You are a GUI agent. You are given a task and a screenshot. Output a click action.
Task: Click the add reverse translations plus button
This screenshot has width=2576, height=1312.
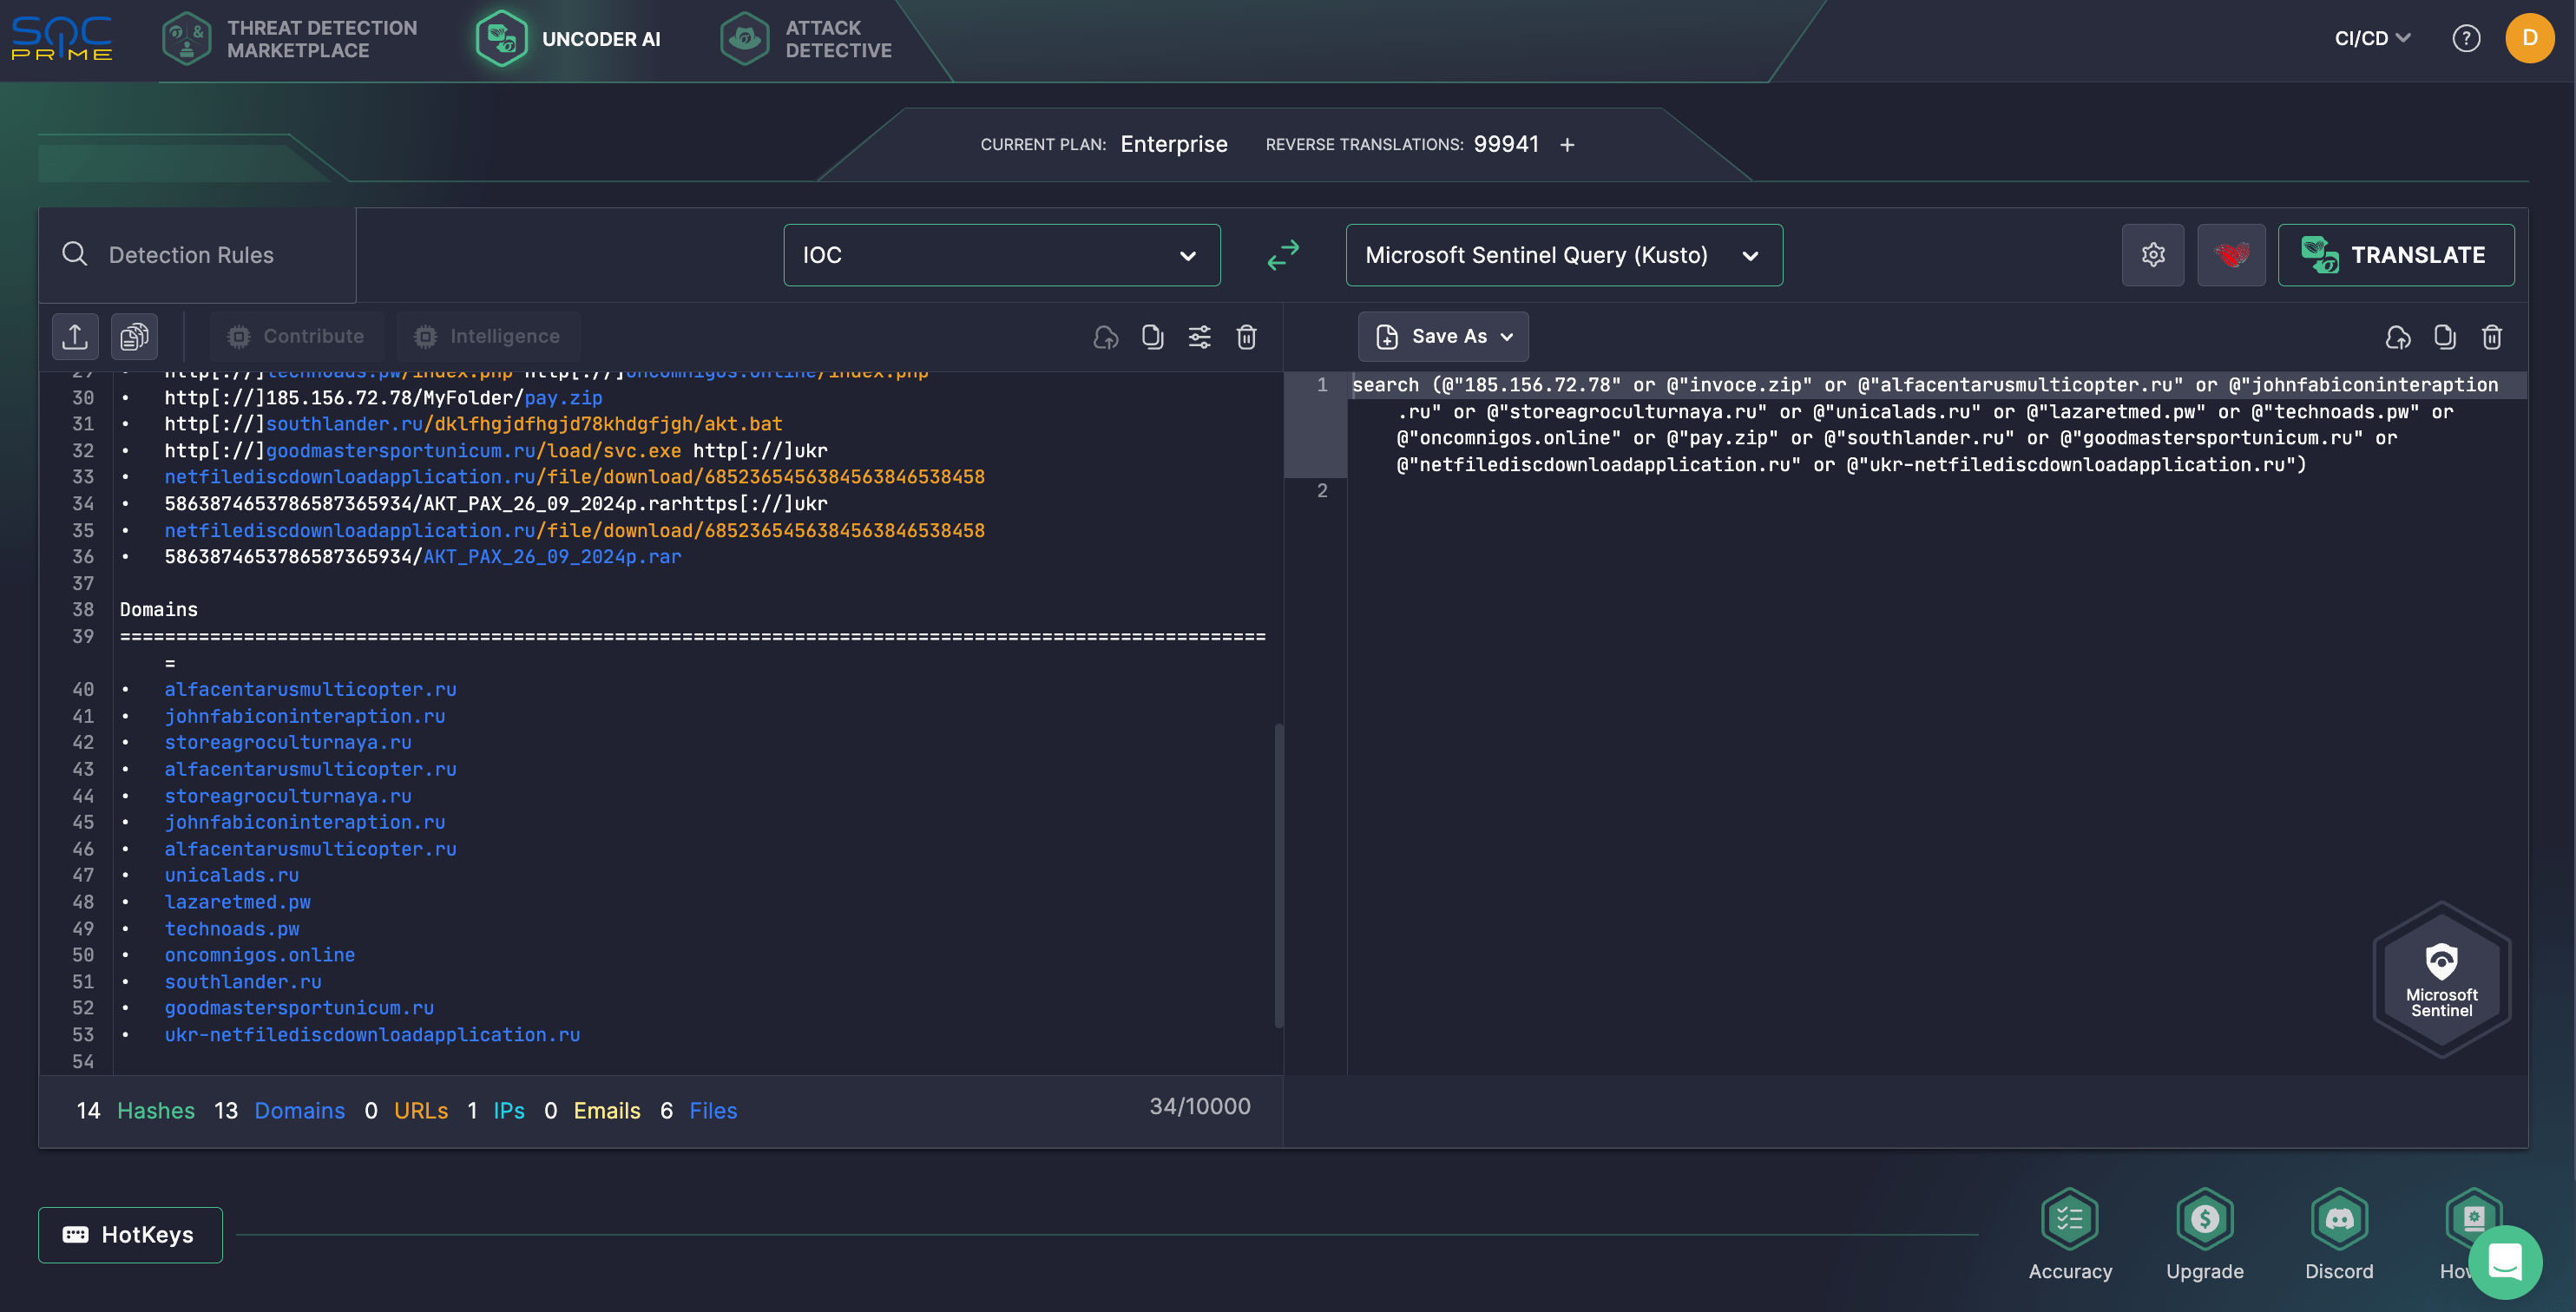click(x=1565, y=144)
